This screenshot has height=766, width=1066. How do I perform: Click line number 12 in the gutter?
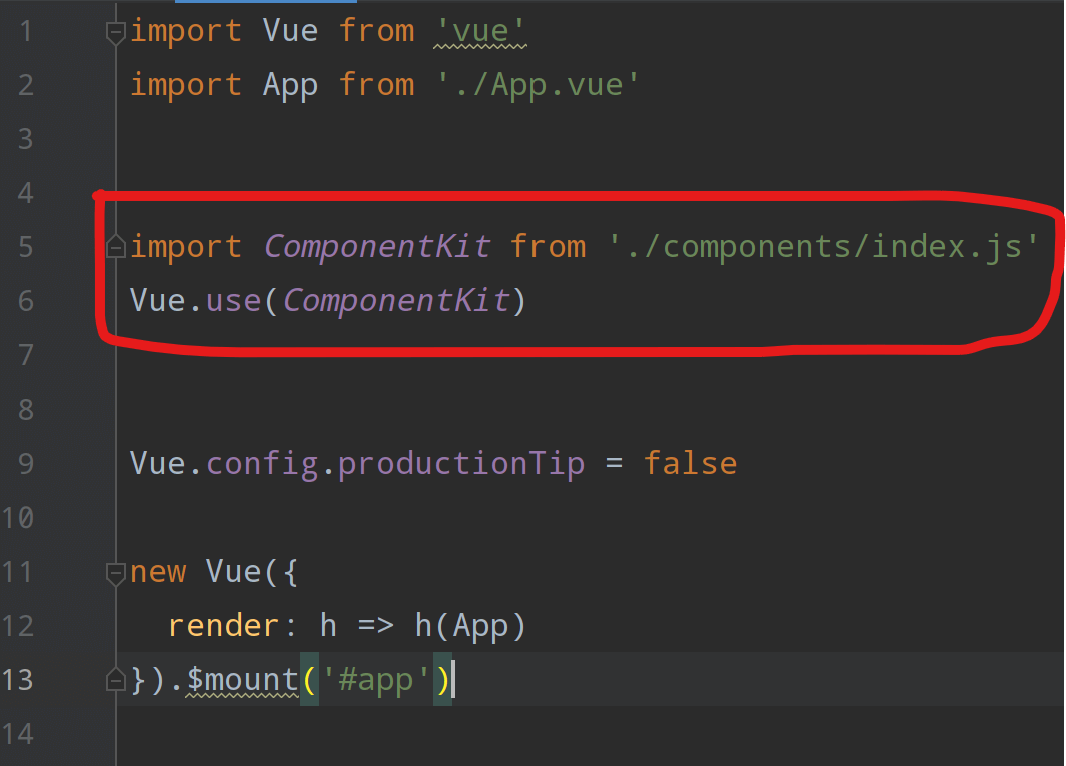[18, 626]
